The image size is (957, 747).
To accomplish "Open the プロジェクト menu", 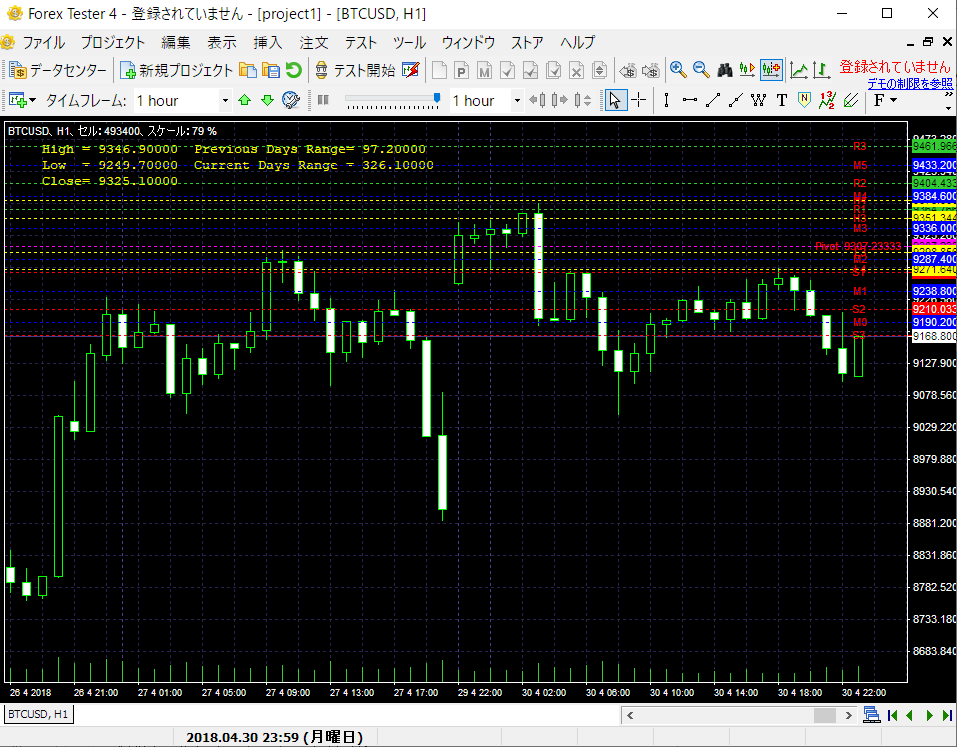I will click(113, 42).
